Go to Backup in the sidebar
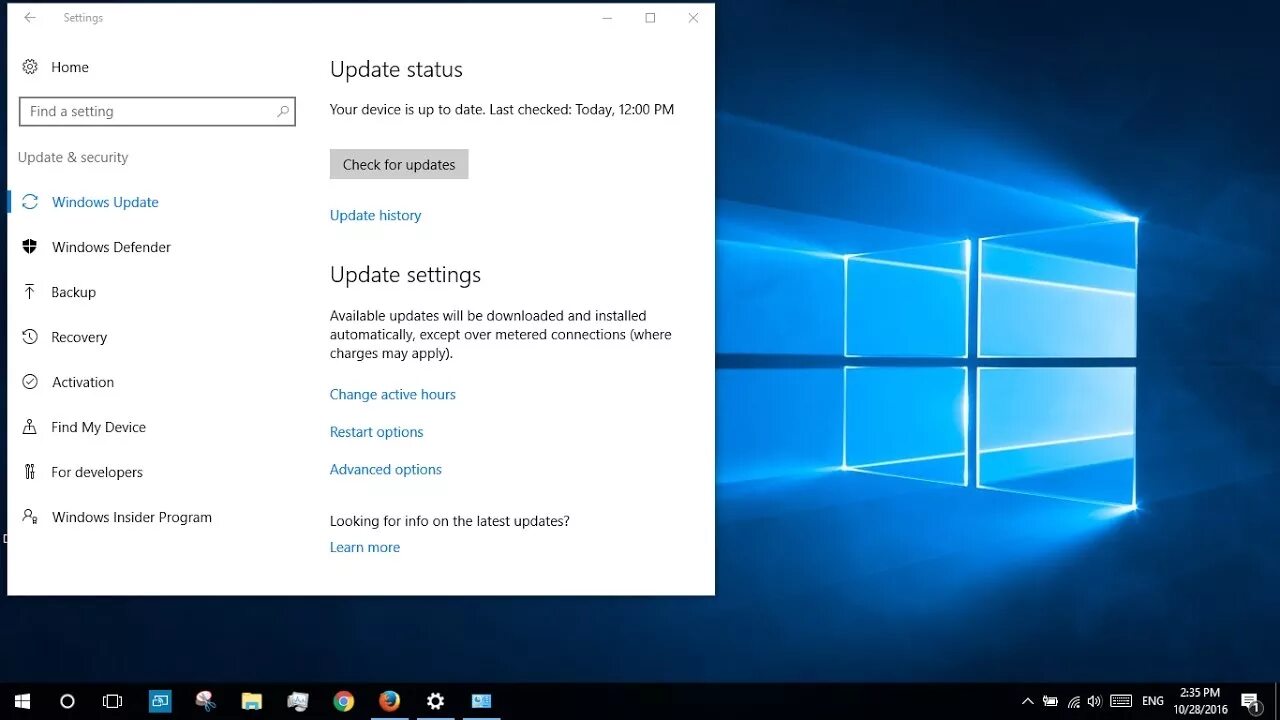1280x720 pixels. (x=74, y=292)
